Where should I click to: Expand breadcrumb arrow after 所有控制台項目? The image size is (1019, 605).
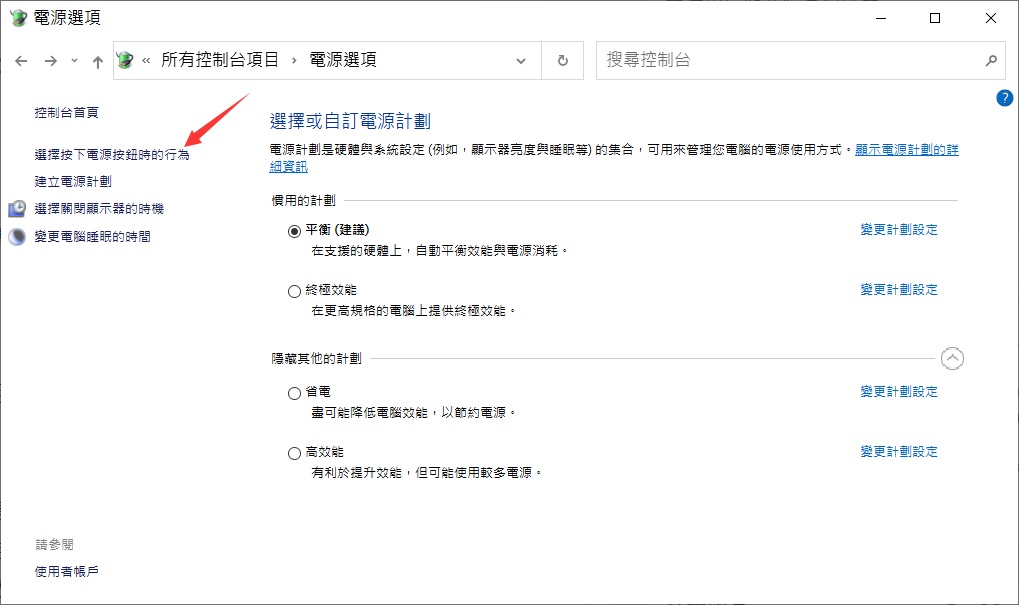coord(294,60)
